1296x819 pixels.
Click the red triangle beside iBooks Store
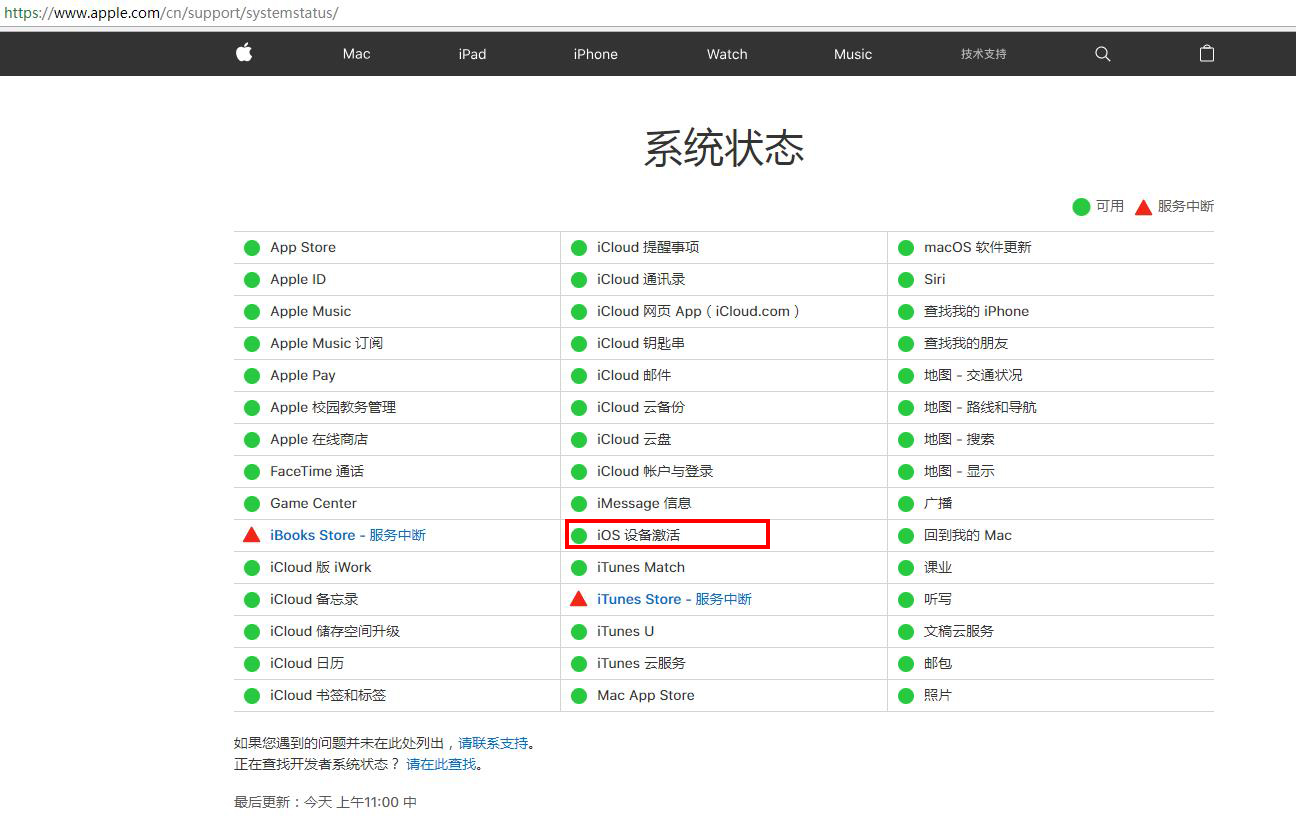251,534
